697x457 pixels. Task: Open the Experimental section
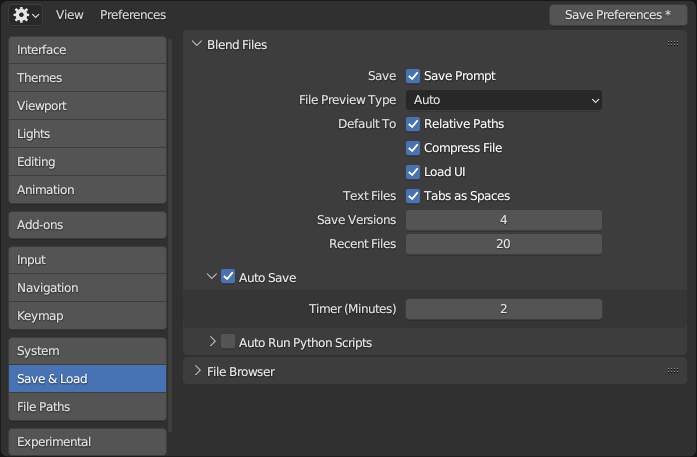(x=88, y=442)
